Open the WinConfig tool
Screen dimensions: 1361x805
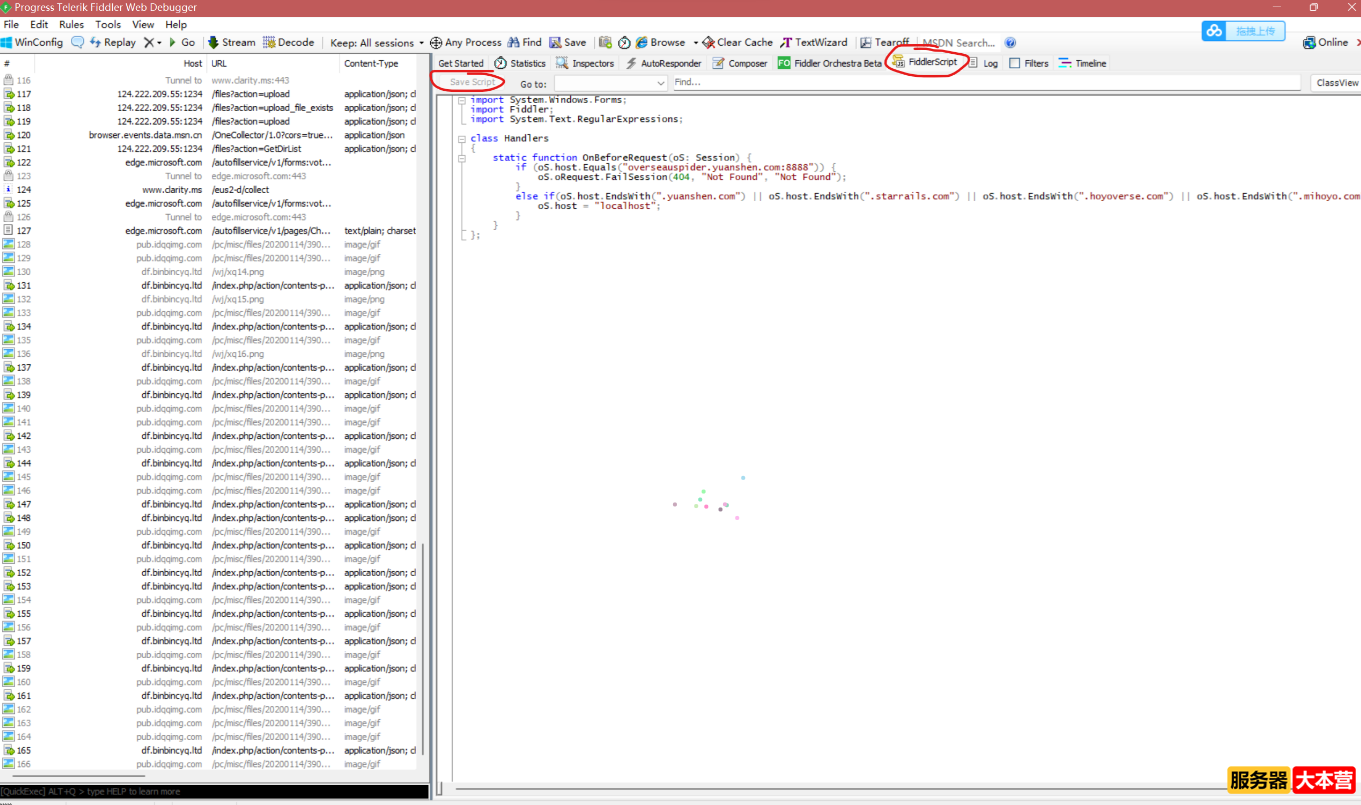pos(32,43)
